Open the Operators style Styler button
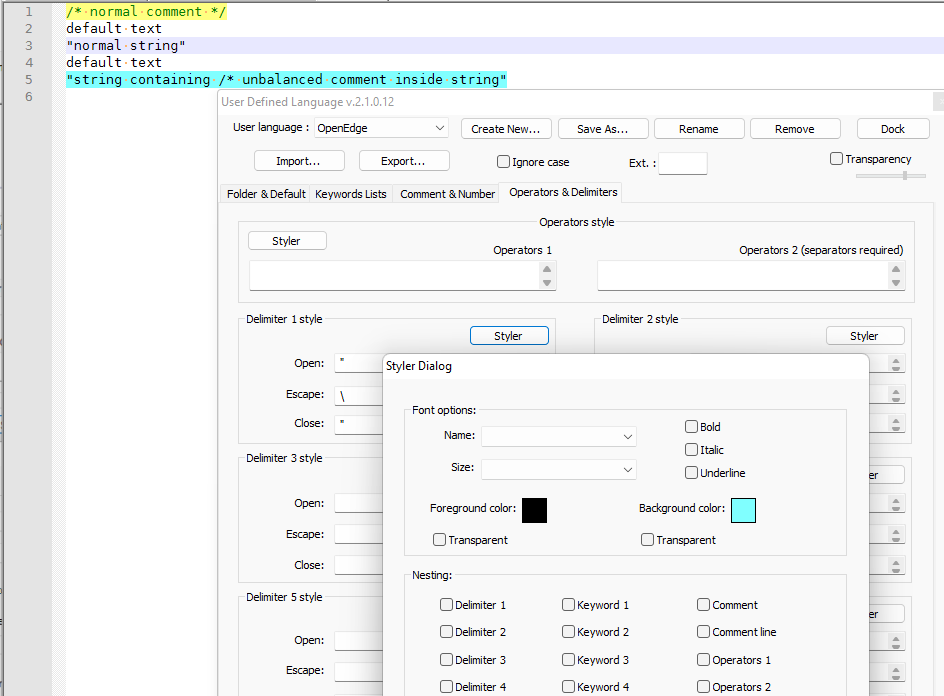The height and width of the screenshot is (696, 944). [287, 241]
